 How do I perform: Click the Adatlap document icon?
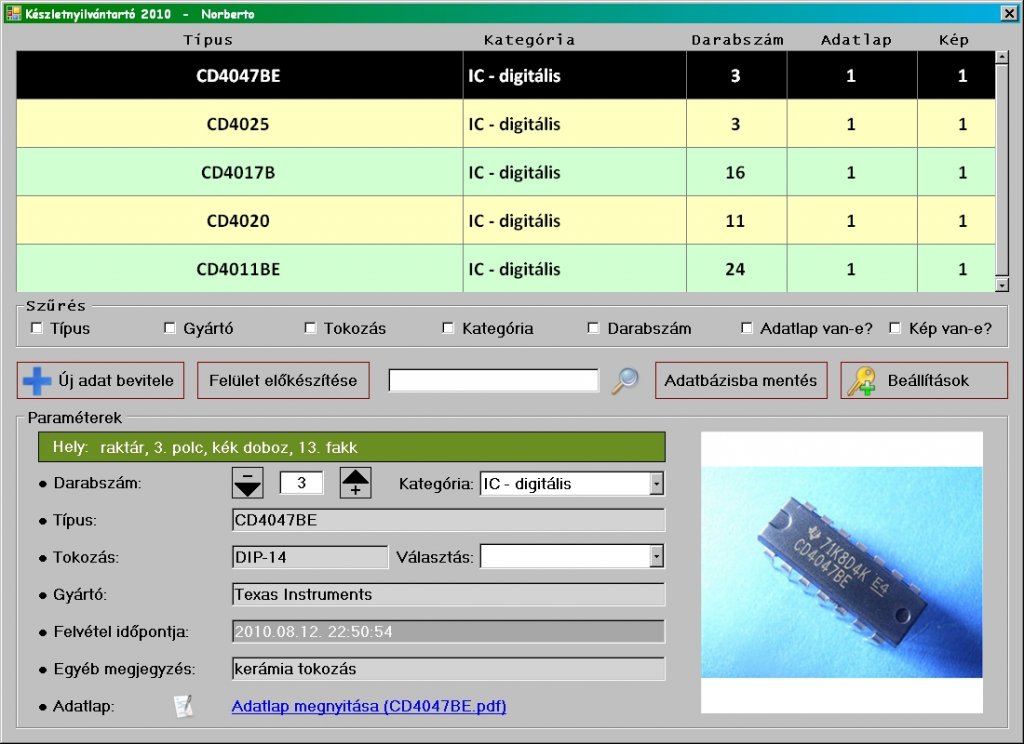pyautogui.click(x=184, y=706)
